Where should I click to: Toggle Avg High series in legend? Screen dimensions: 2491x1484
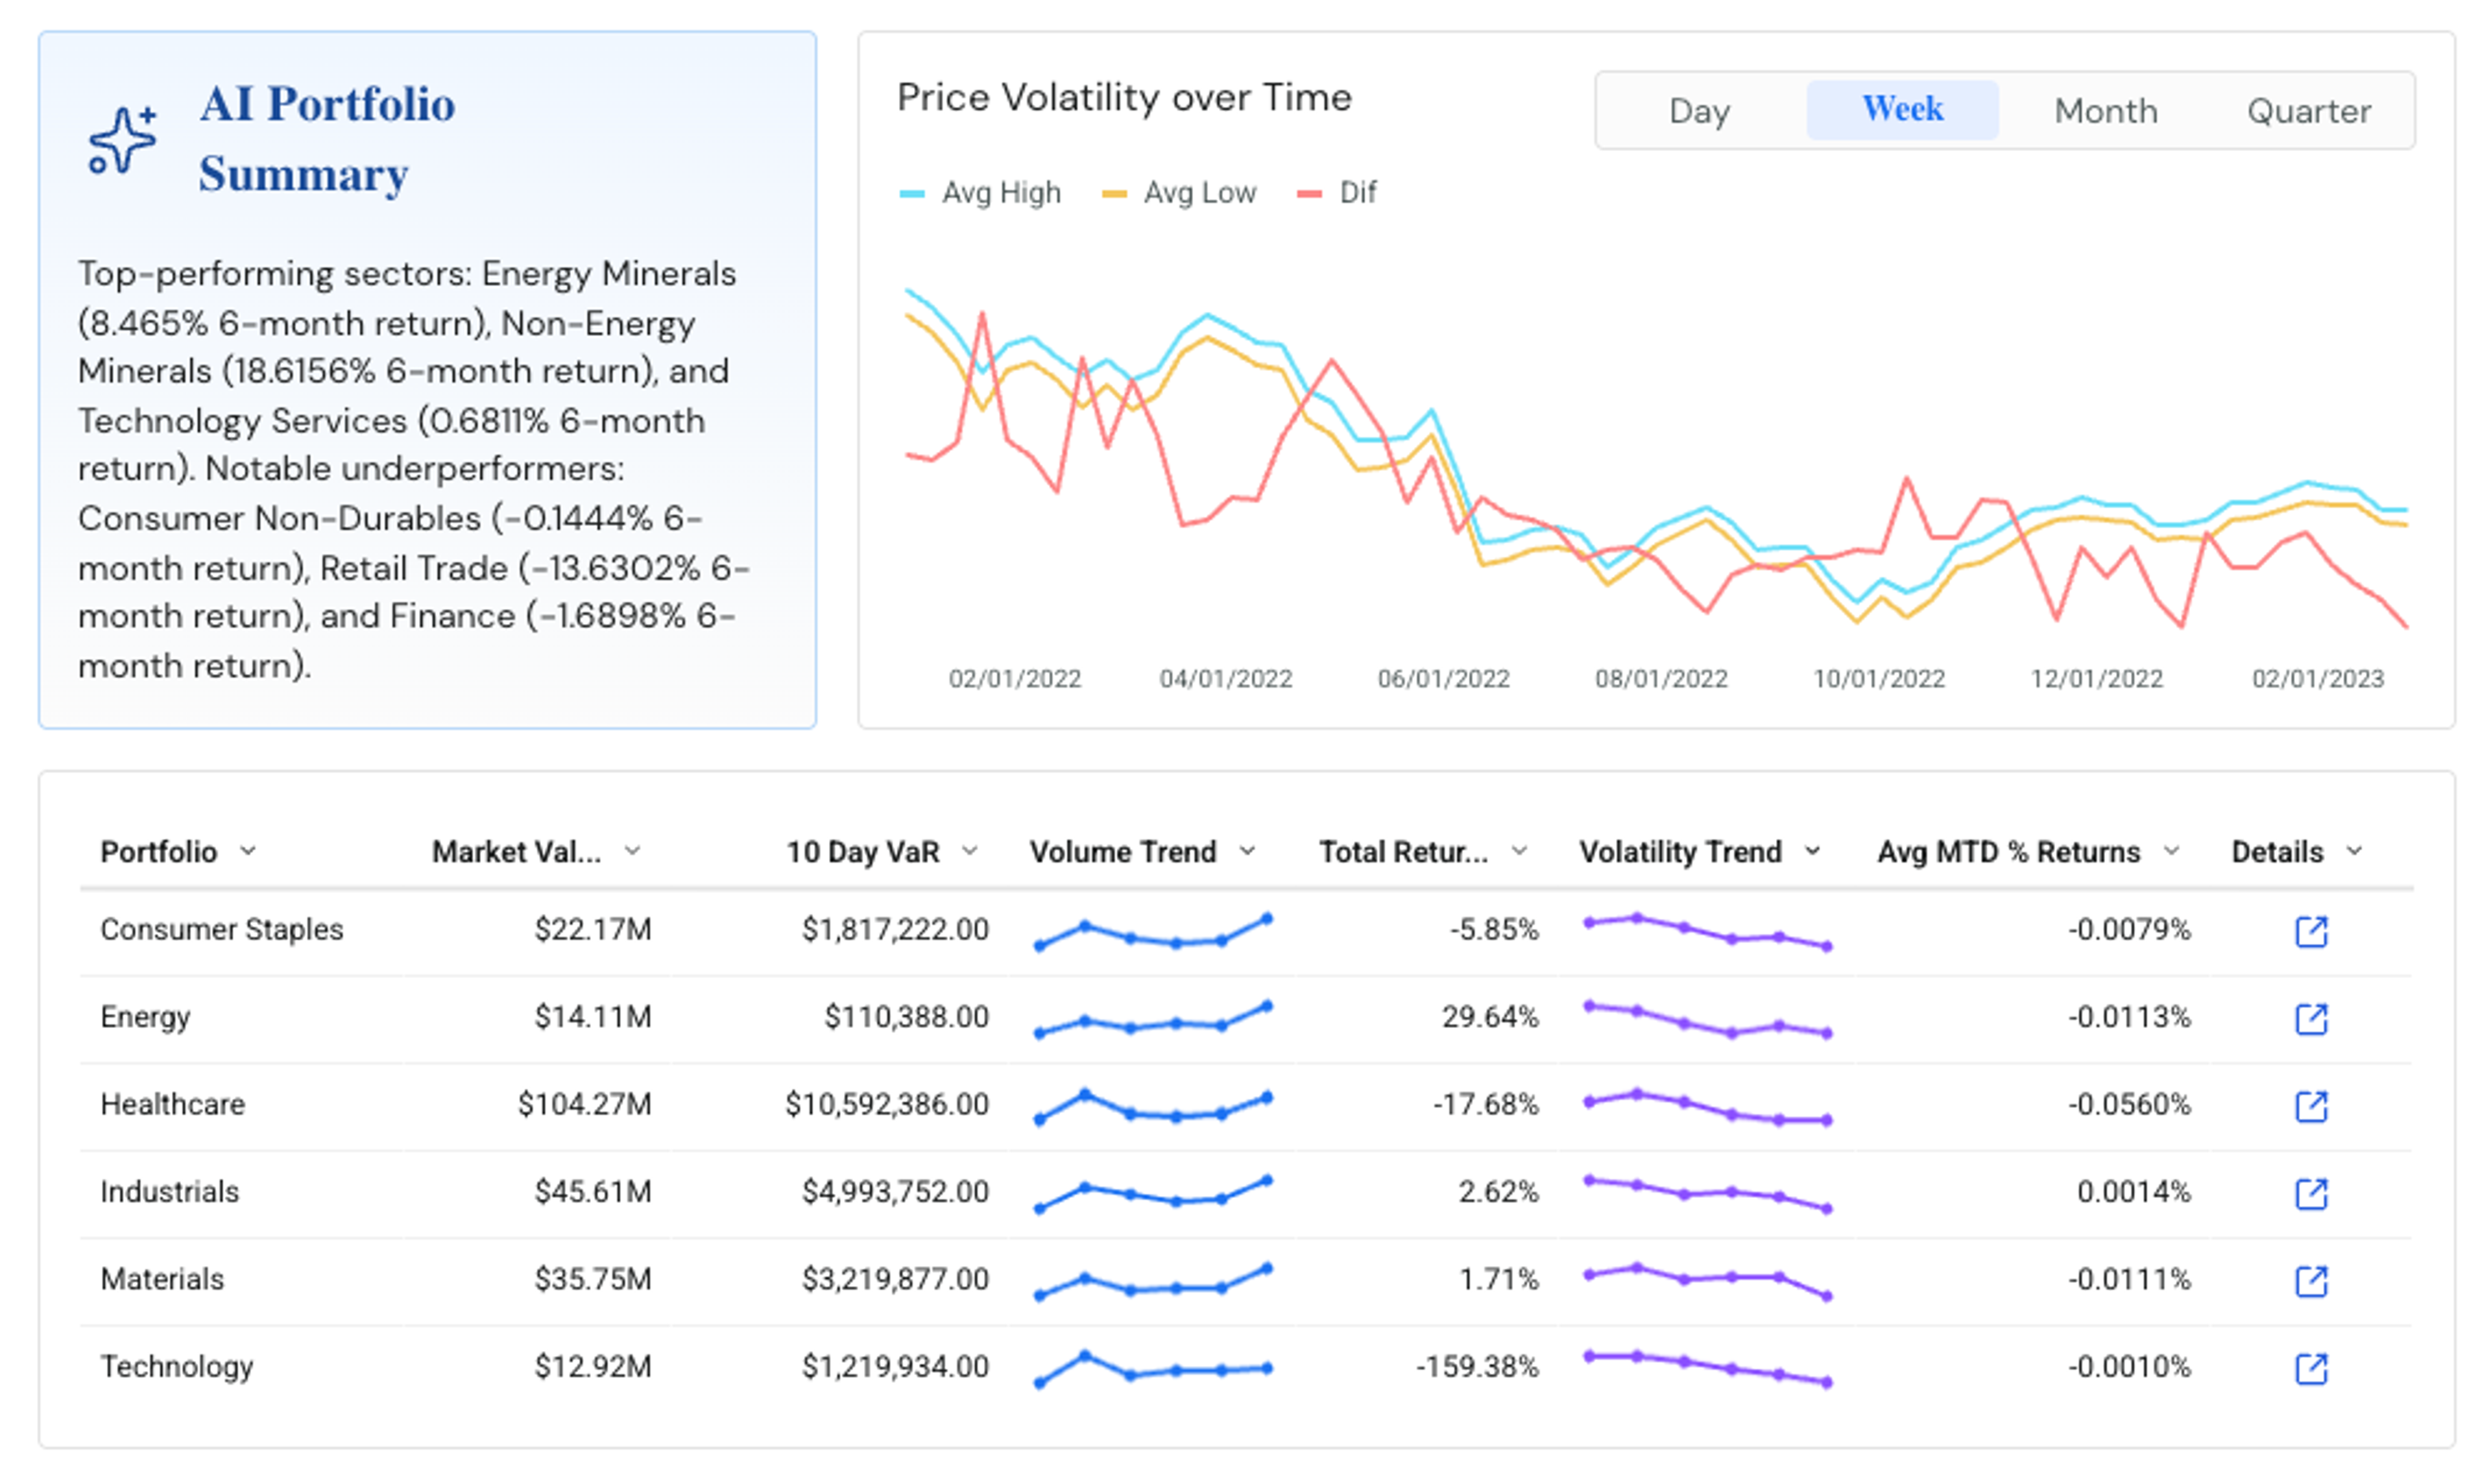(981, 192)
